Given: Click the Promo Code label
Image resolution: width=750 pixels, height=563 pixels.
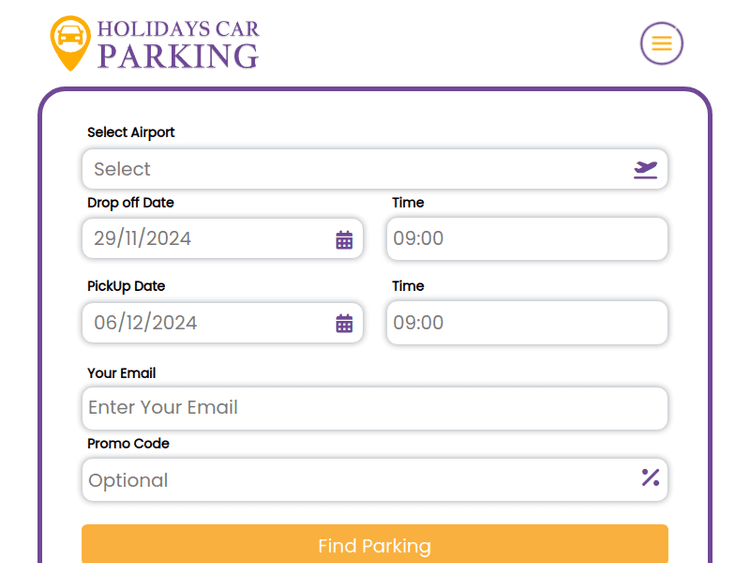Looking at the screenshot, I should click(x=128, y=443).
